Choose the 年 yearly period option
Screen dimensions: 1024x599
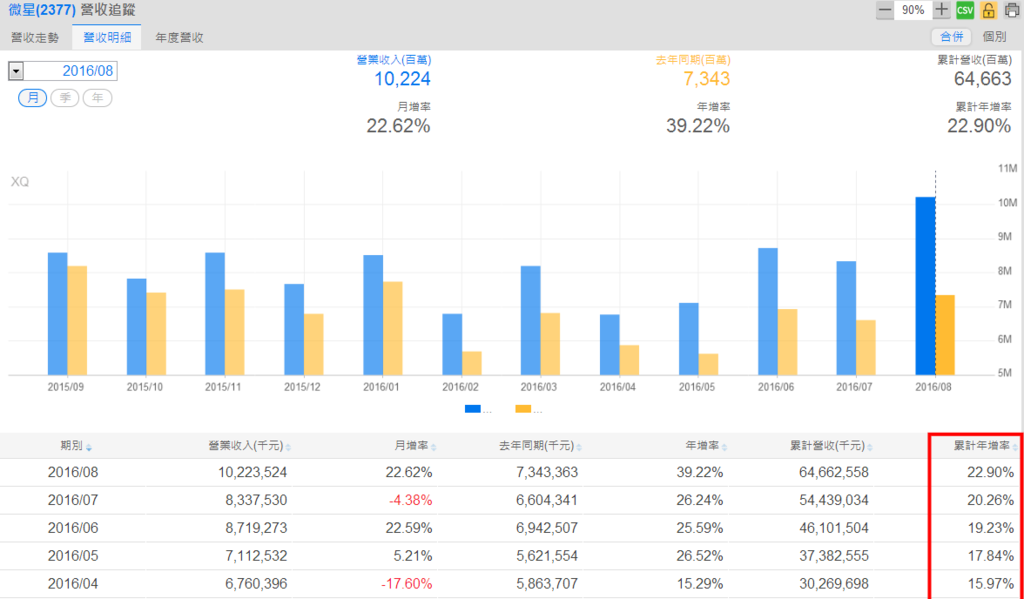(97, 98)
